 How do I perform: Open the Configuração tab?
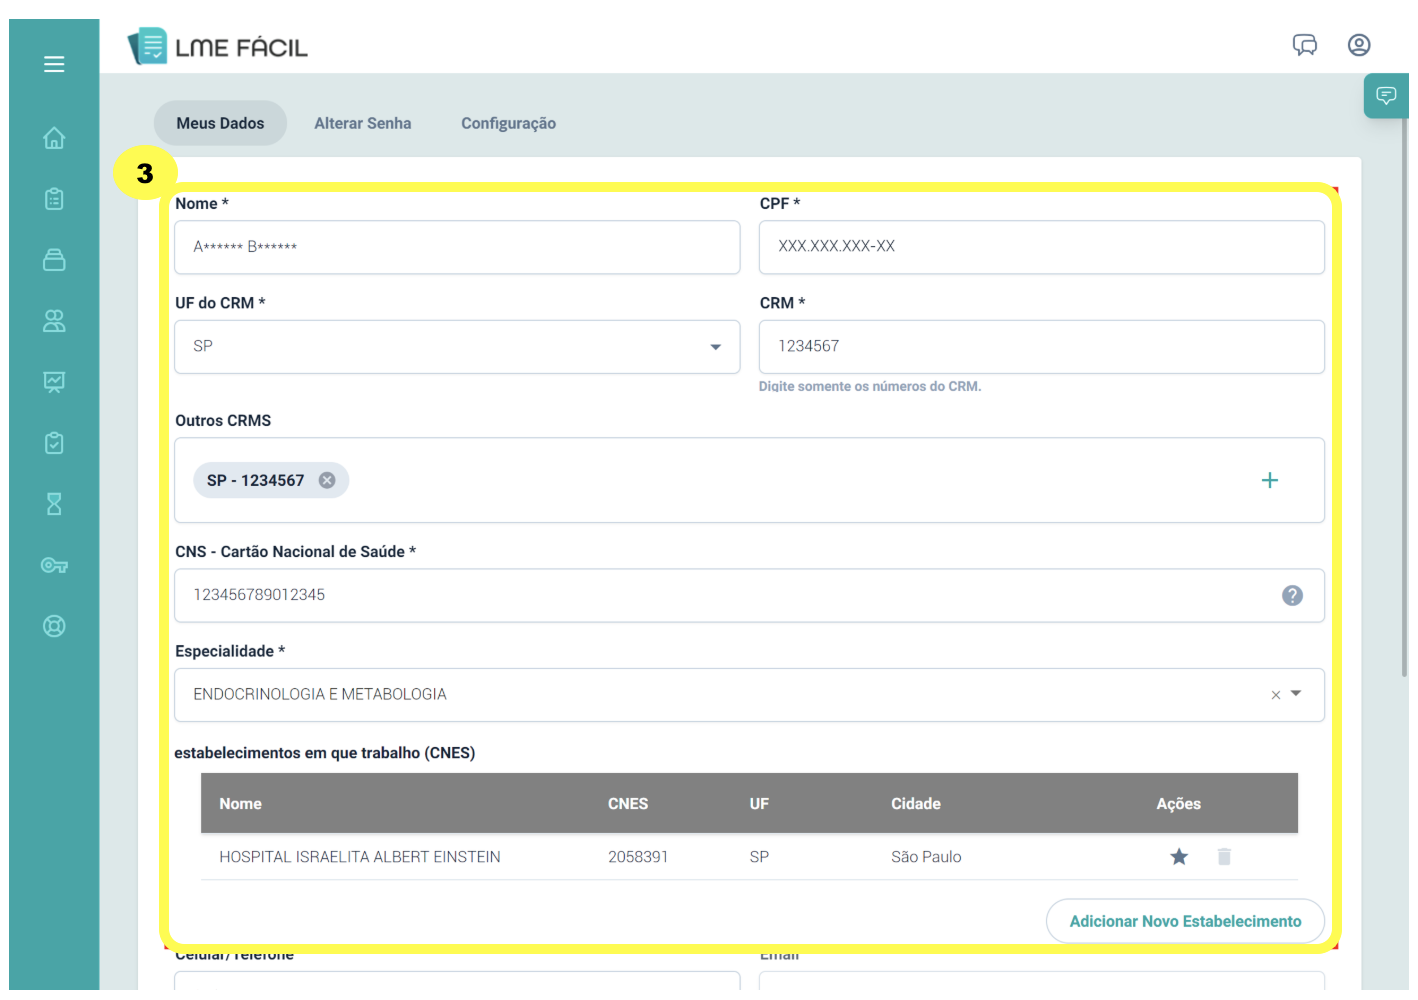click(508, 124)
